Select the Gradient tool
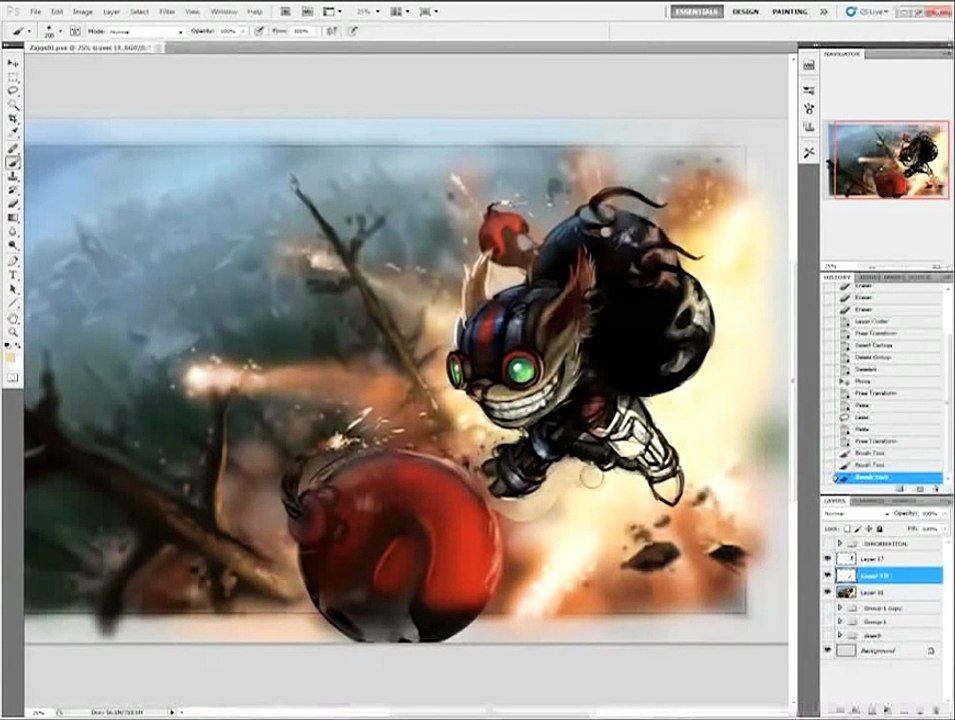 (x=13, y=217)
